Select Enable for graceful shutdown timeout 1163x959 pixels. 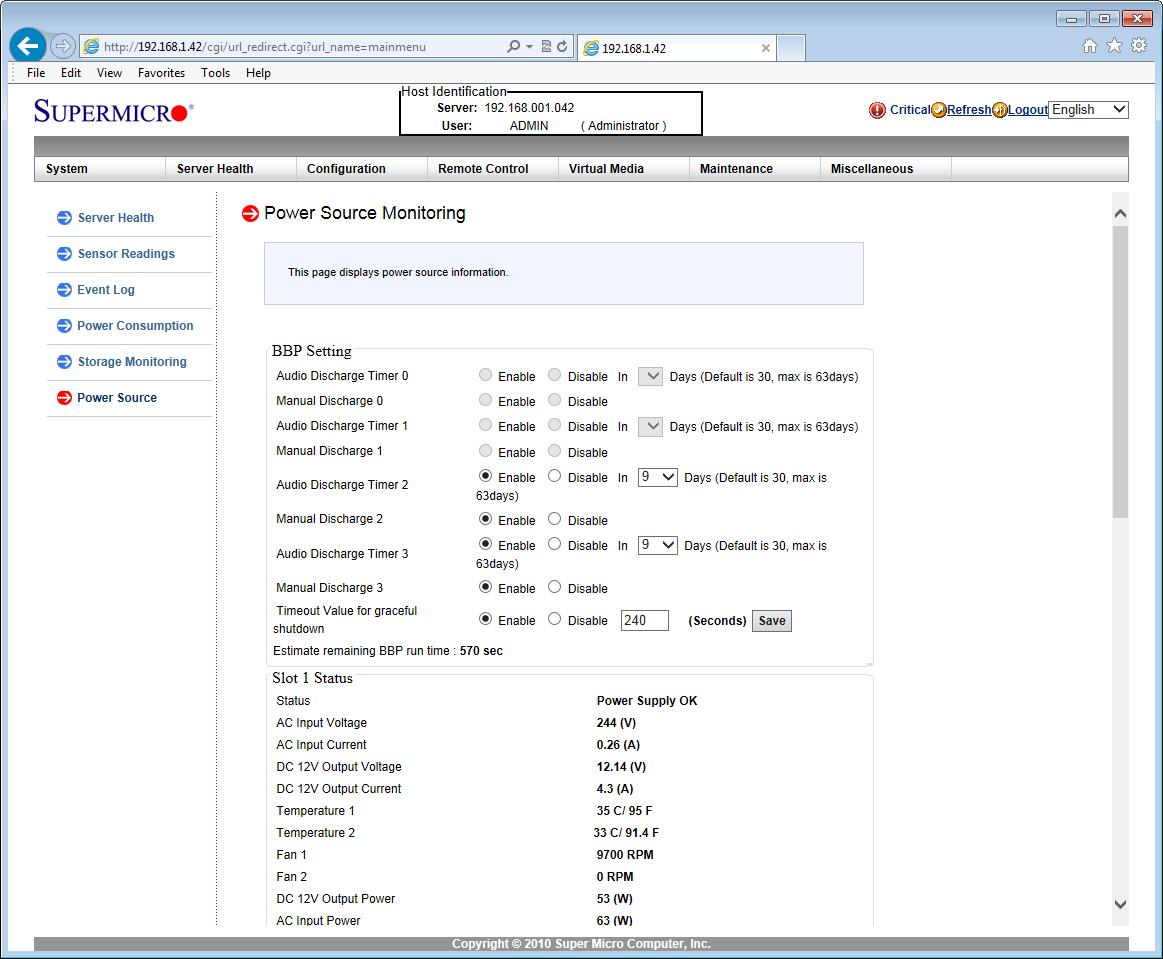click(485, 619)
